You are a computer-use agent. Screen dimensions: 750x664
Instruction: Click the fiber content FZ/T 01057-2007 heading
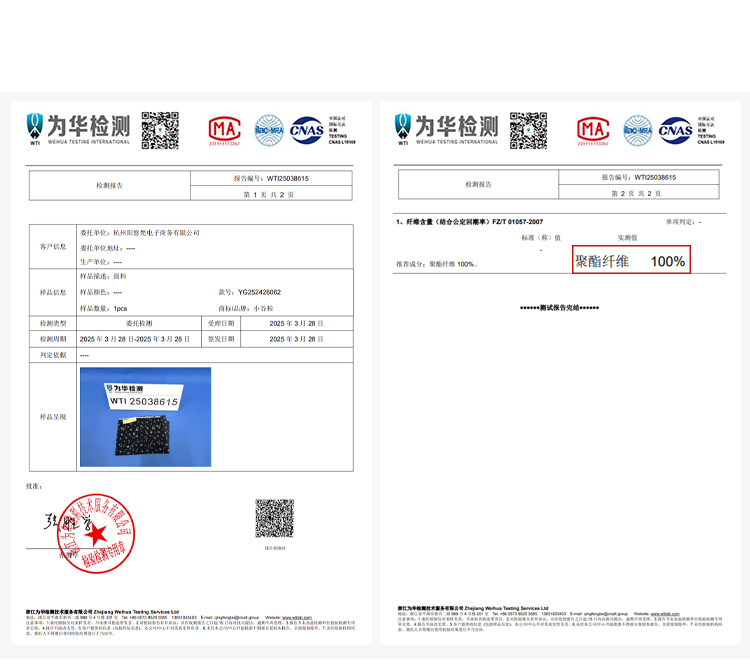click(x=469, y=222)
